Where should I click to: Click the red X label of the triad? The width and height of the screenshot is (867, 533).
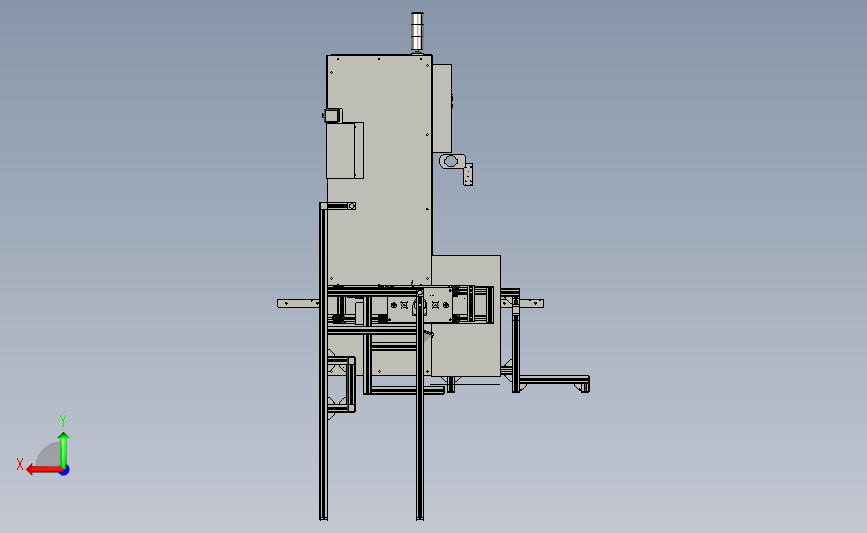click(x=20, y=464)
